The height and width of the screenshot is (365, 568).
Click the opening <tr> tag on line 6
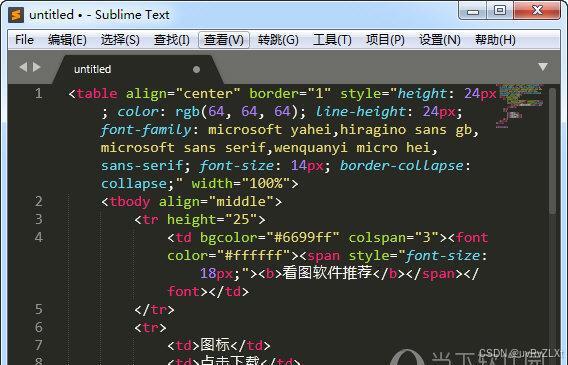150,327
